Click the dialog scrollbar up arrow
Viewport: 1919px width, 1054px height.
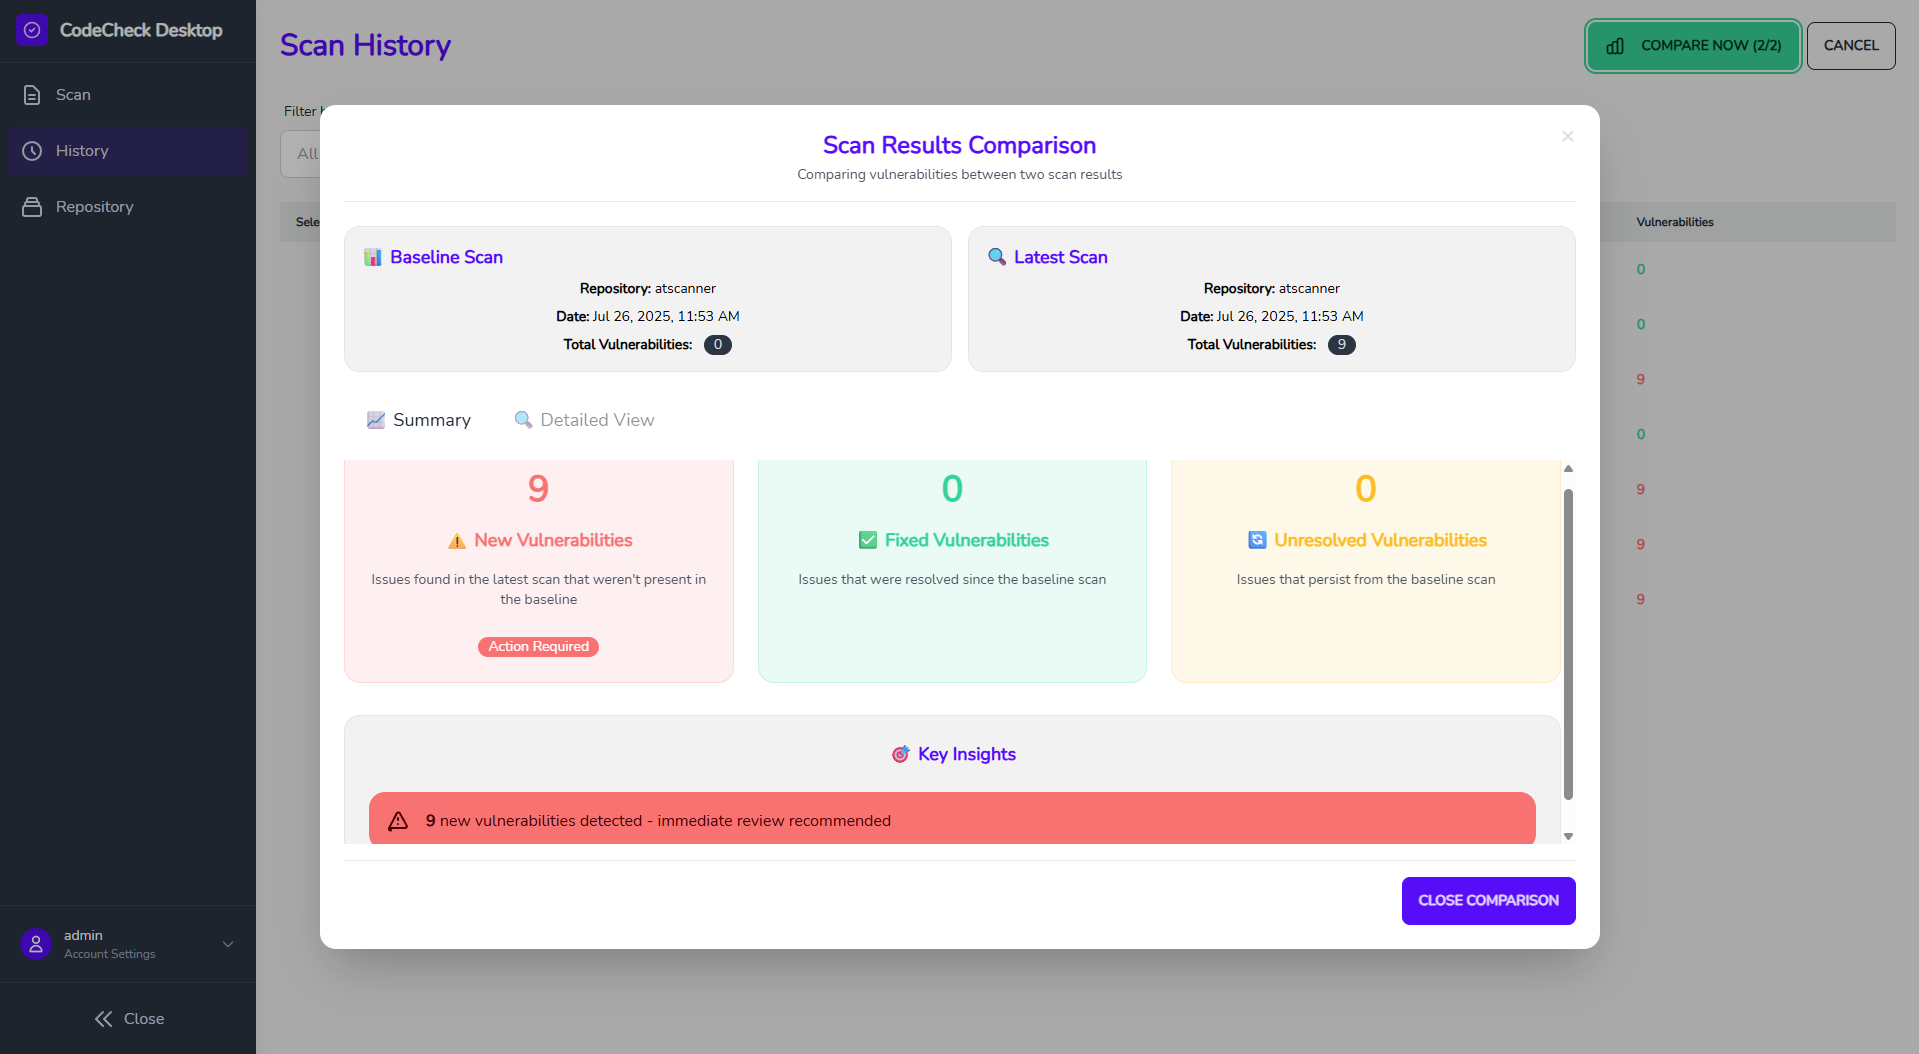point(1568,469)
